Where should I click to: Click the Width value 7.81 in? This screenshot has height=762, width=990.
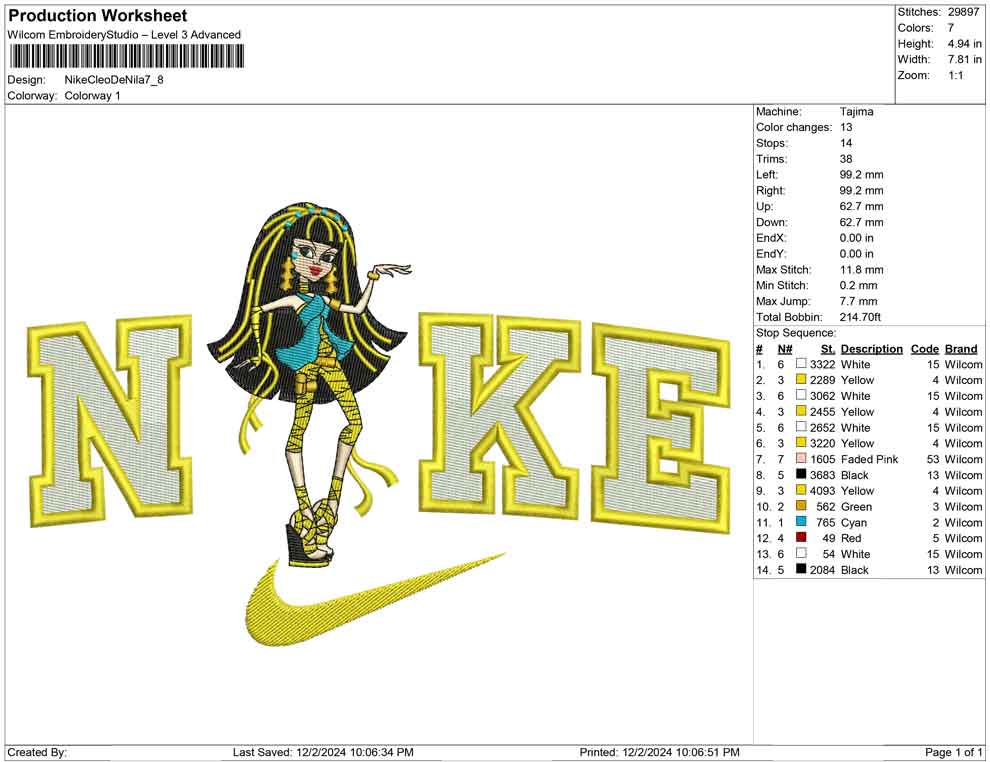[x=964, y=59]
